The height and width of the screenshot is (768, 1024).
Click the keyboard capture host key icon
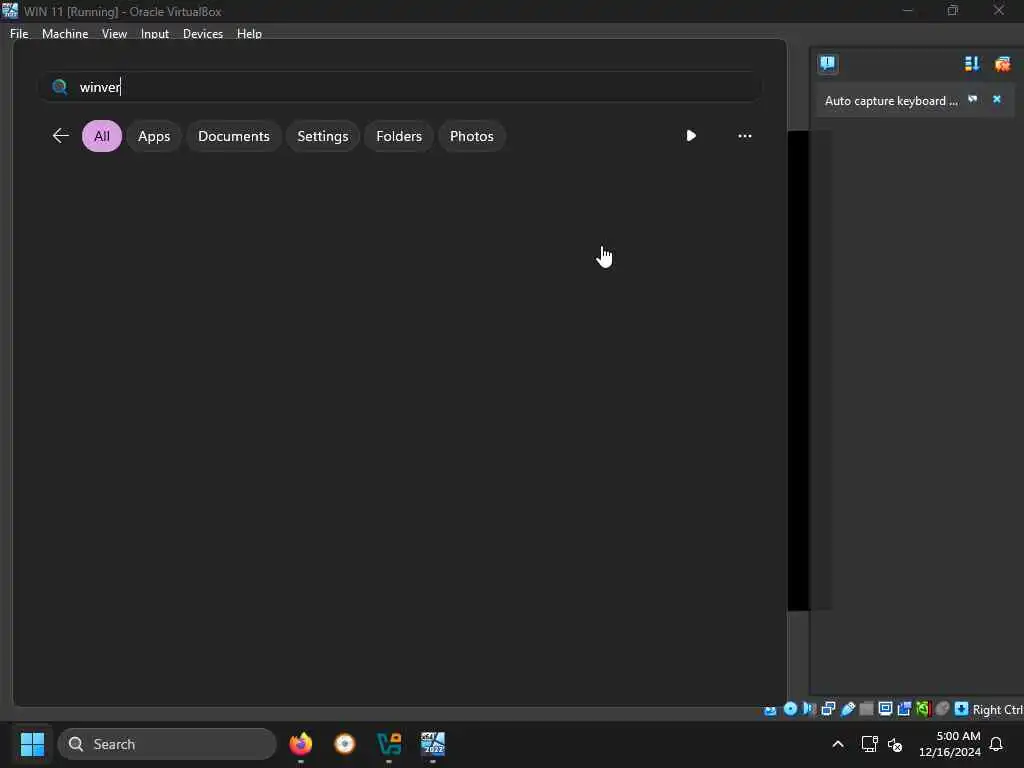[961, 709]
